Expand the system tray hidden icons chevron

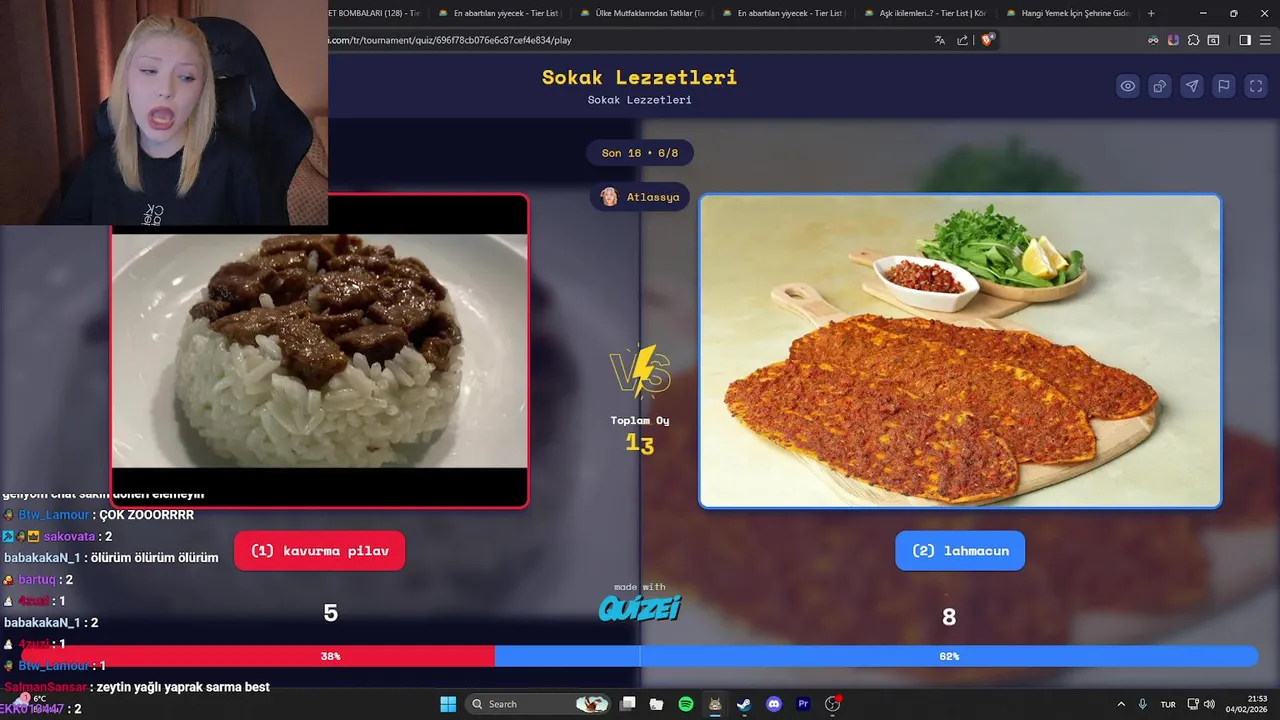point(1120,704)
